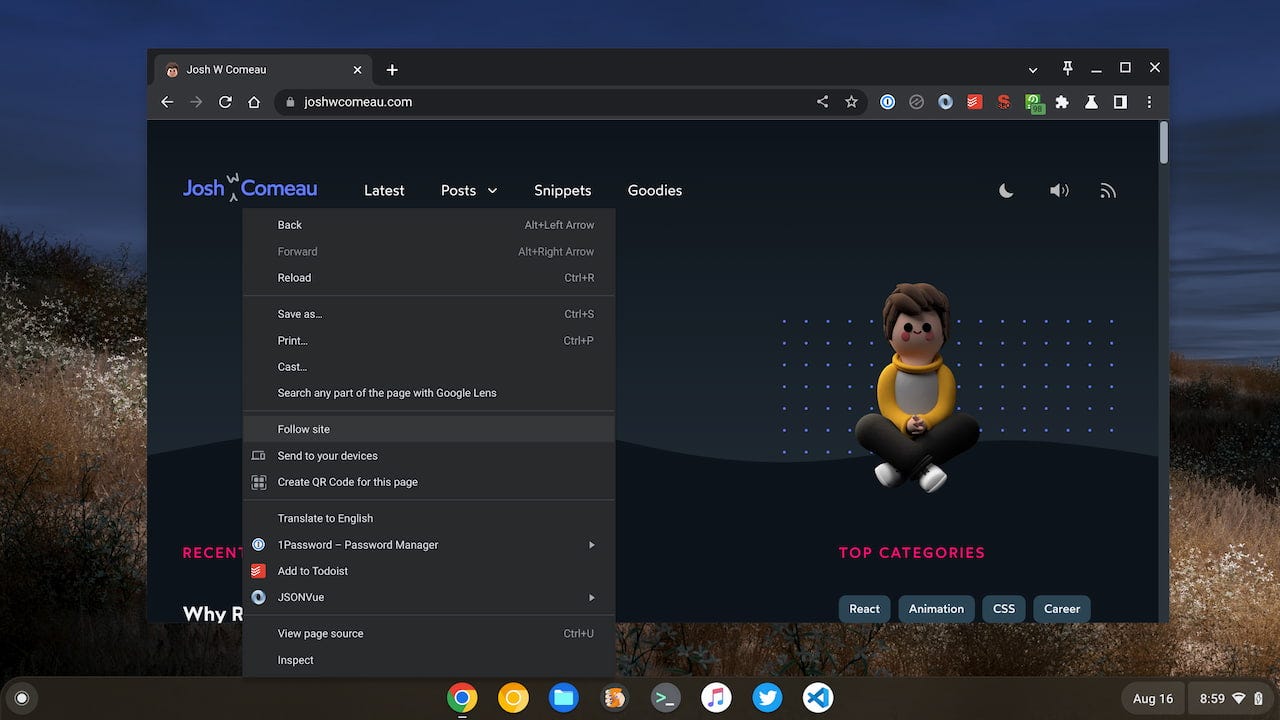Open the Goodies nav link

[655, 190]
